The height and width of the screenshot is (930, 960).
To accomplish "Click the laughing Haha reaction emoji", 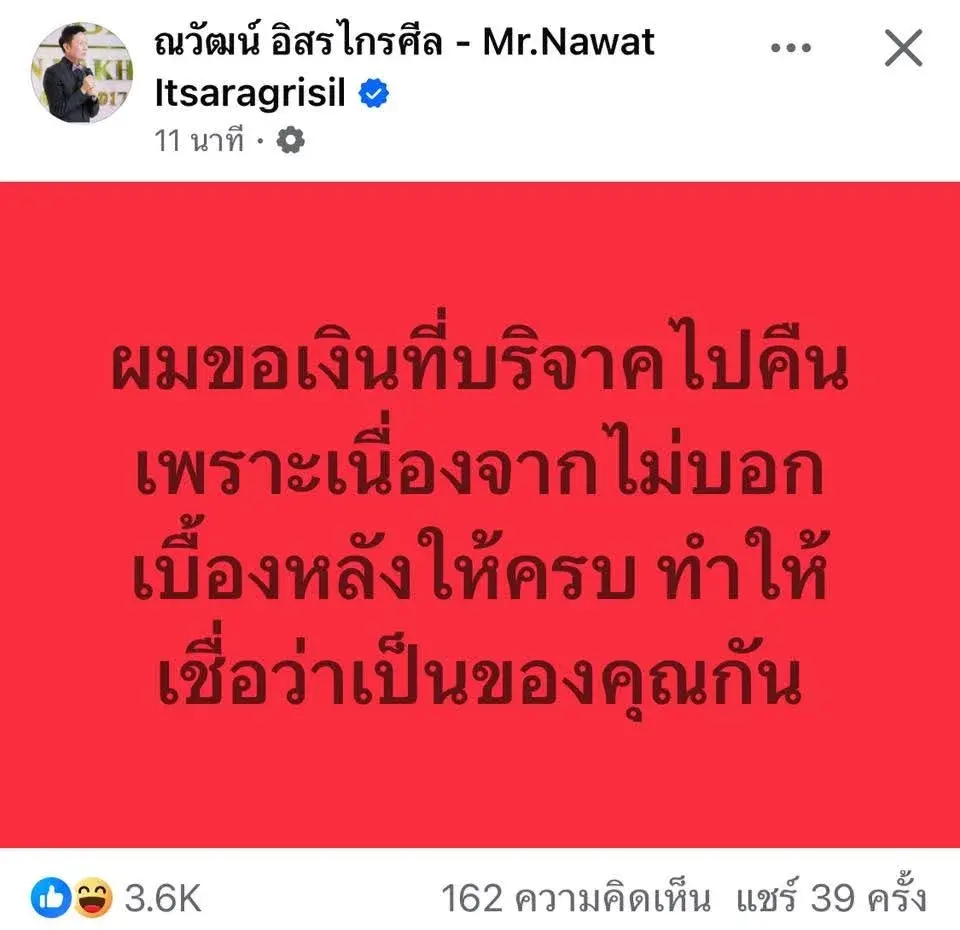I will tap(93, 898).
